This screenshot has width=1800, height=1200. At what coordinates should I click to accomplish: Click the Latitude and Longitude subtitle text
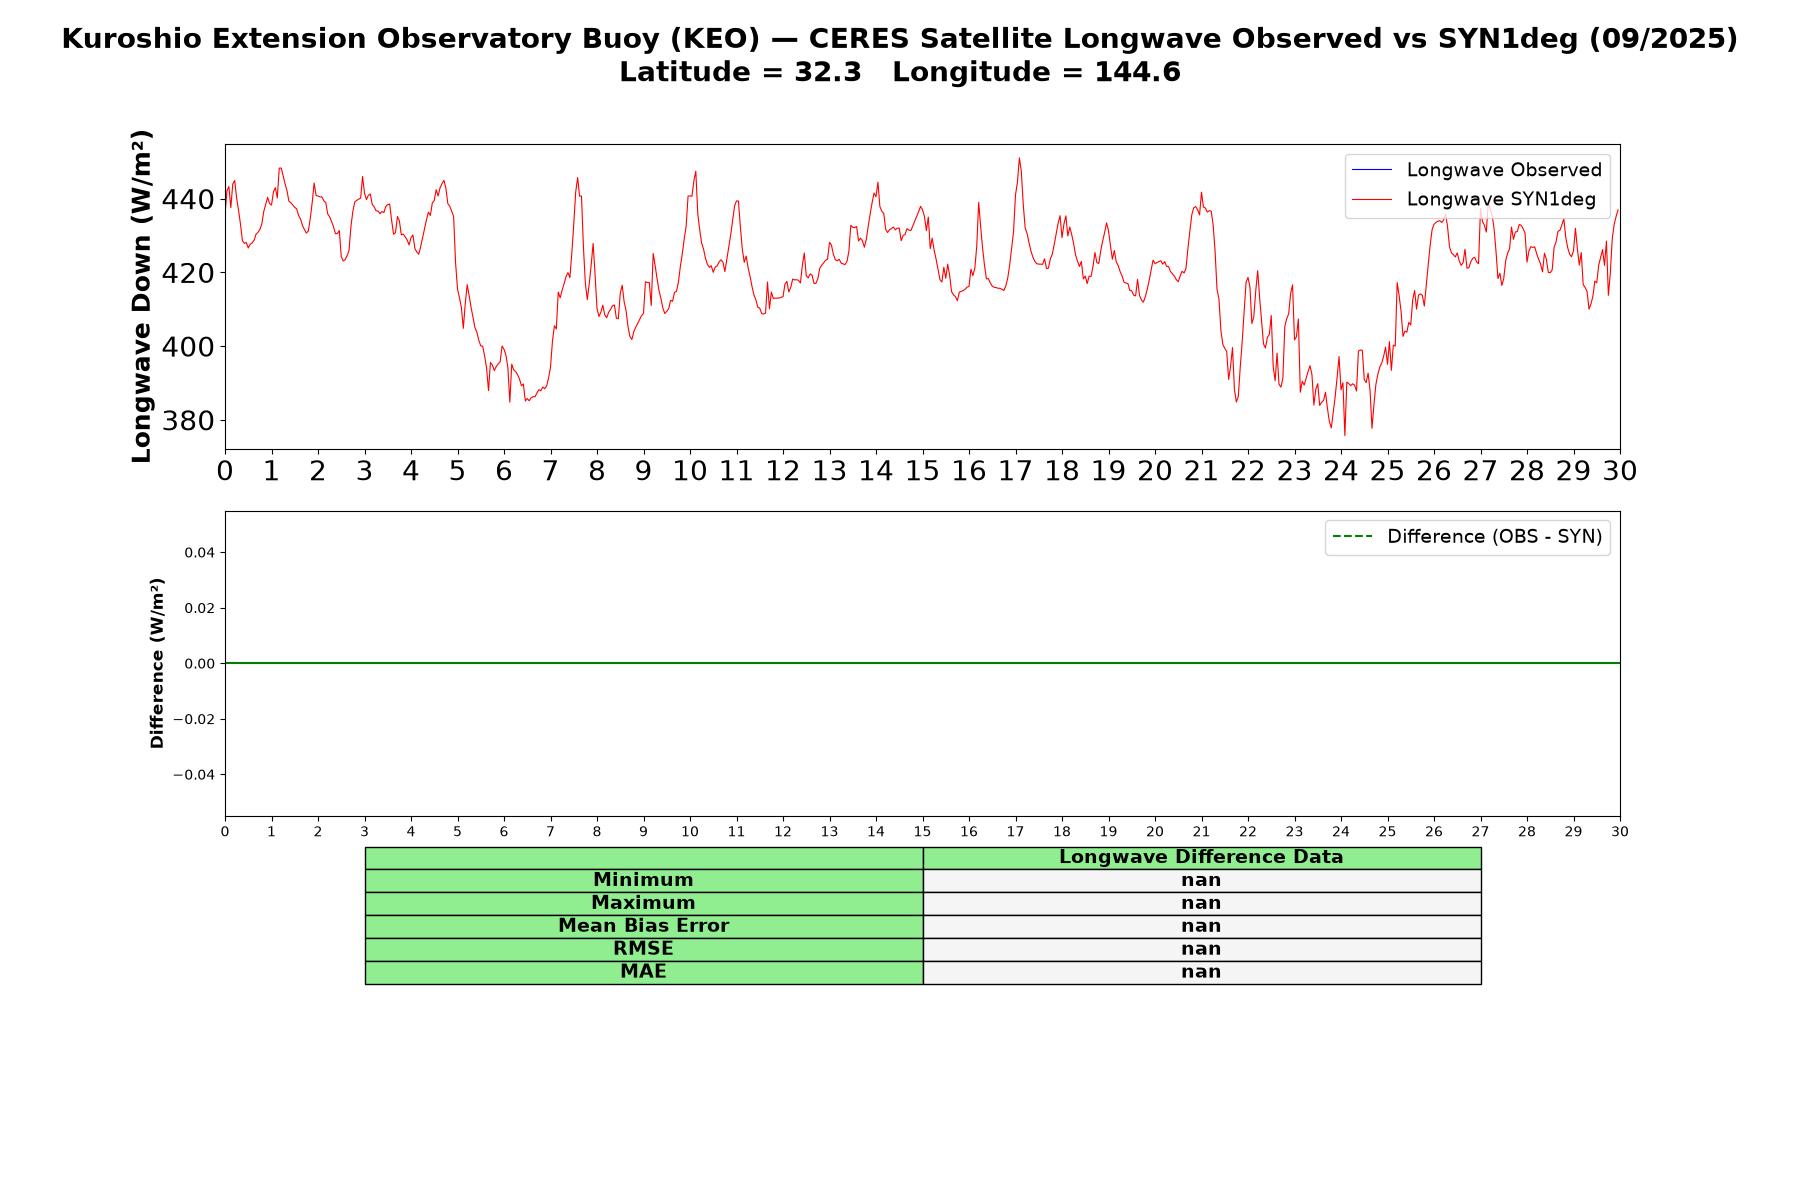coord(900,72)
